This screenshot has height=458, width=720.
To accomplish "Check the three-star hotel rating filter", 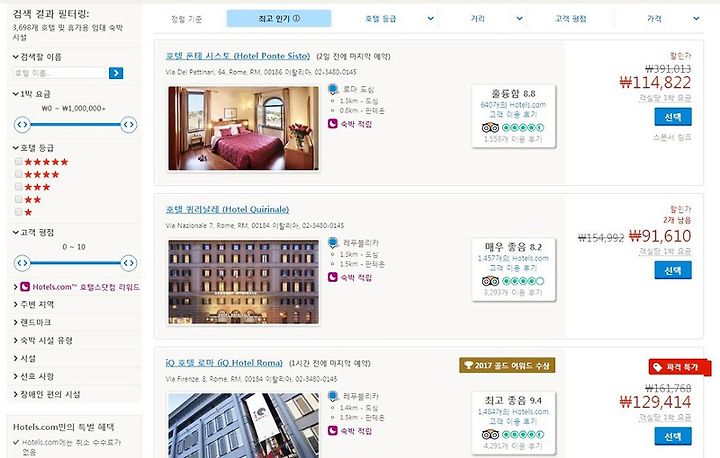I will click(x=18, y=187).
